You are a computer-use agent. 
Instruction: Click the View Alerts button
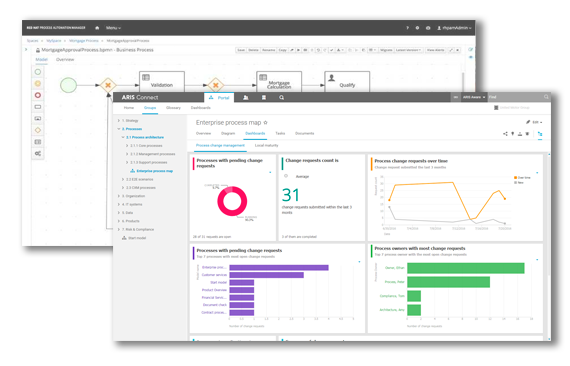coord(435,50)
